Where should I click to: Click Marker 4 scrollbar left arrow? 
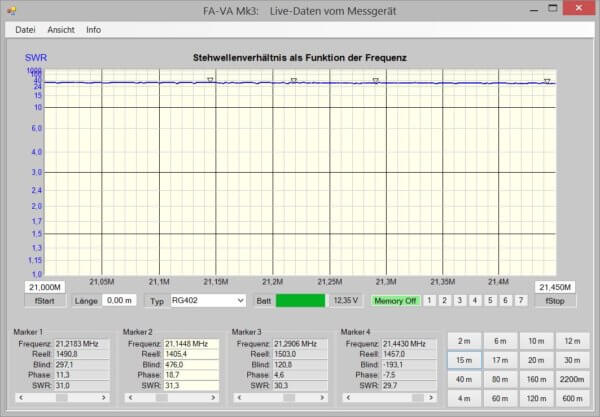(348, 398)
